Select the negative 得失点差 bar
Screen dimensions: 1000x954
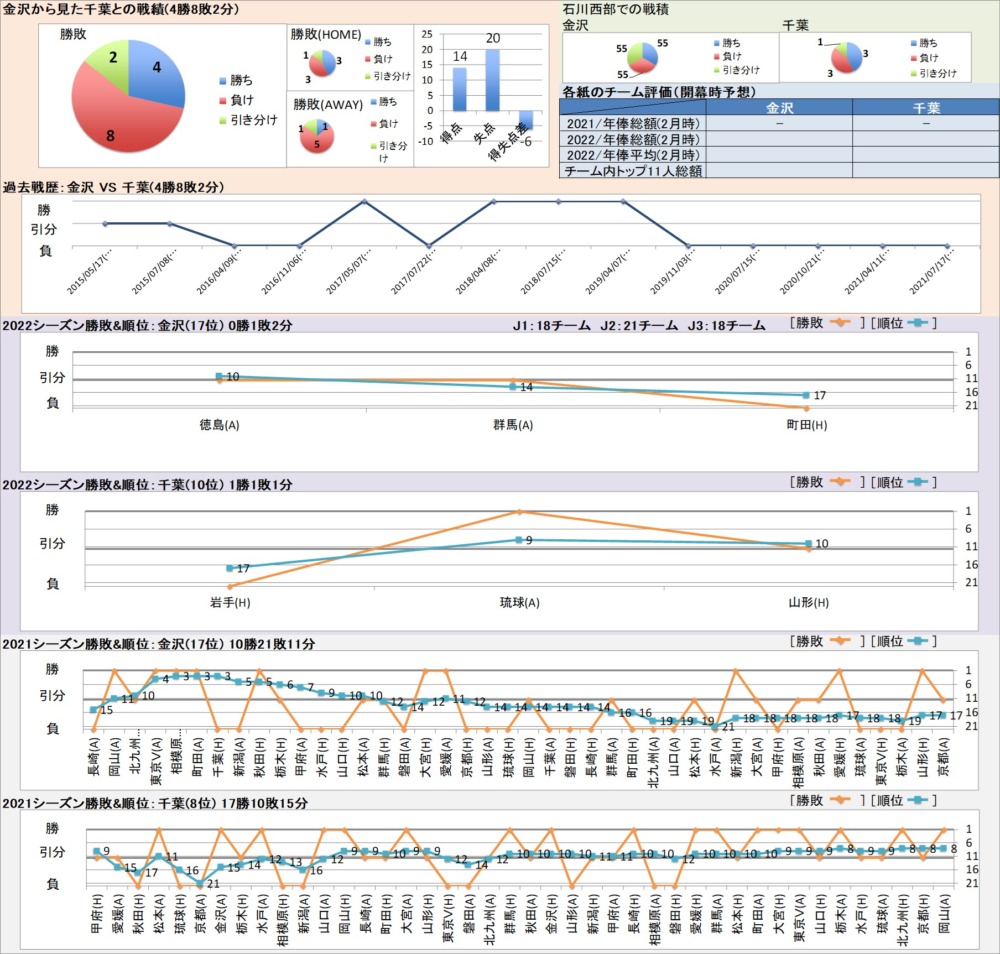pos(525,119)
